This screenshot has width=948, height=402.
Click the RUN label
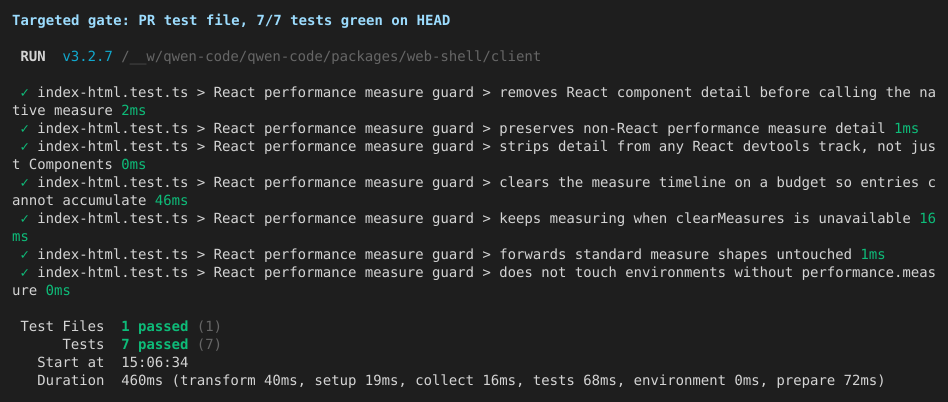coord(33,56)
